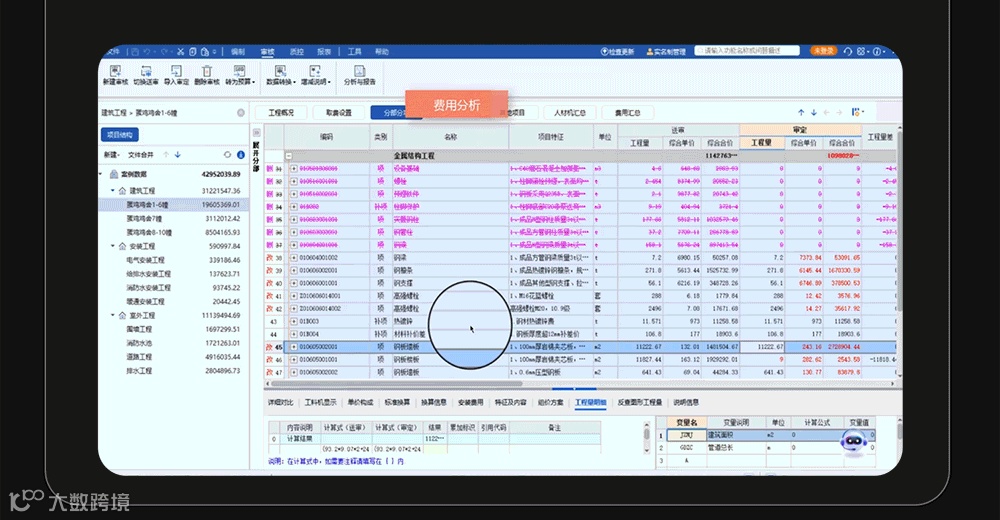Select the 人材机汇总 tab
This screenshot has height=520, width=1000.
[x=570, y=113]
